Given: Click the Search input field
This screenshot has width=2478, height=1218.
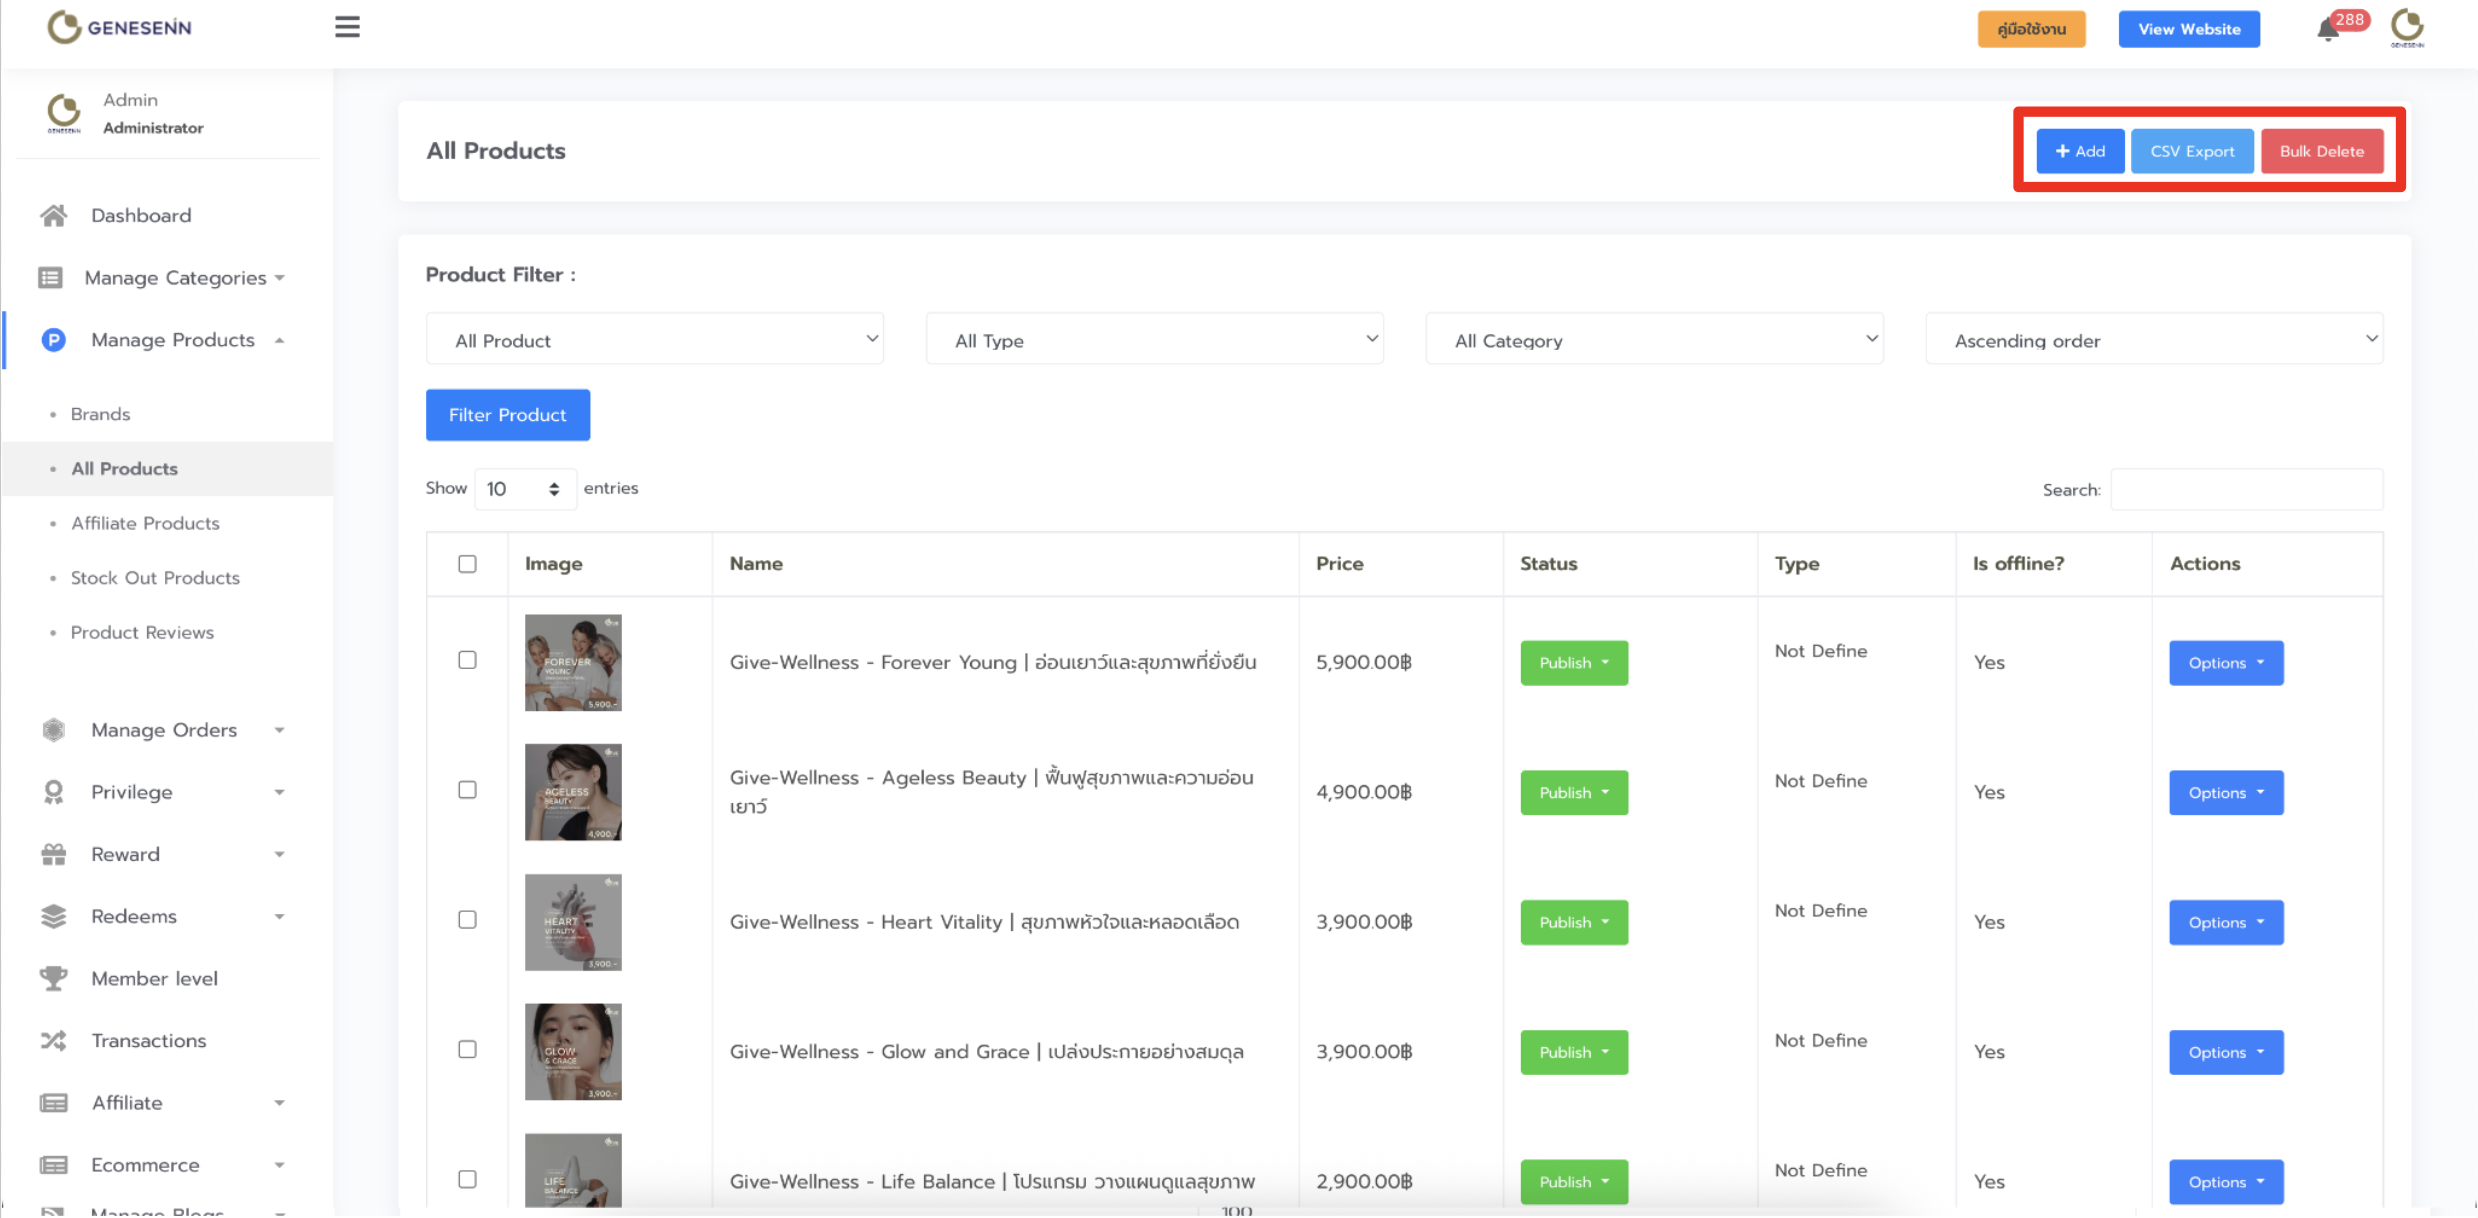Looking at the screenshot, I should click(x=2246, y=490).
